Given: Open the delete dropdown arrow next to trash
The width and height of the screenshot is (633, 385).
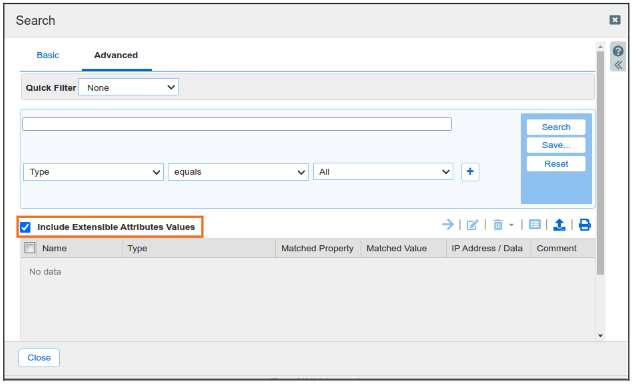Looking at the screenshot, I should [x=511, y=225].
